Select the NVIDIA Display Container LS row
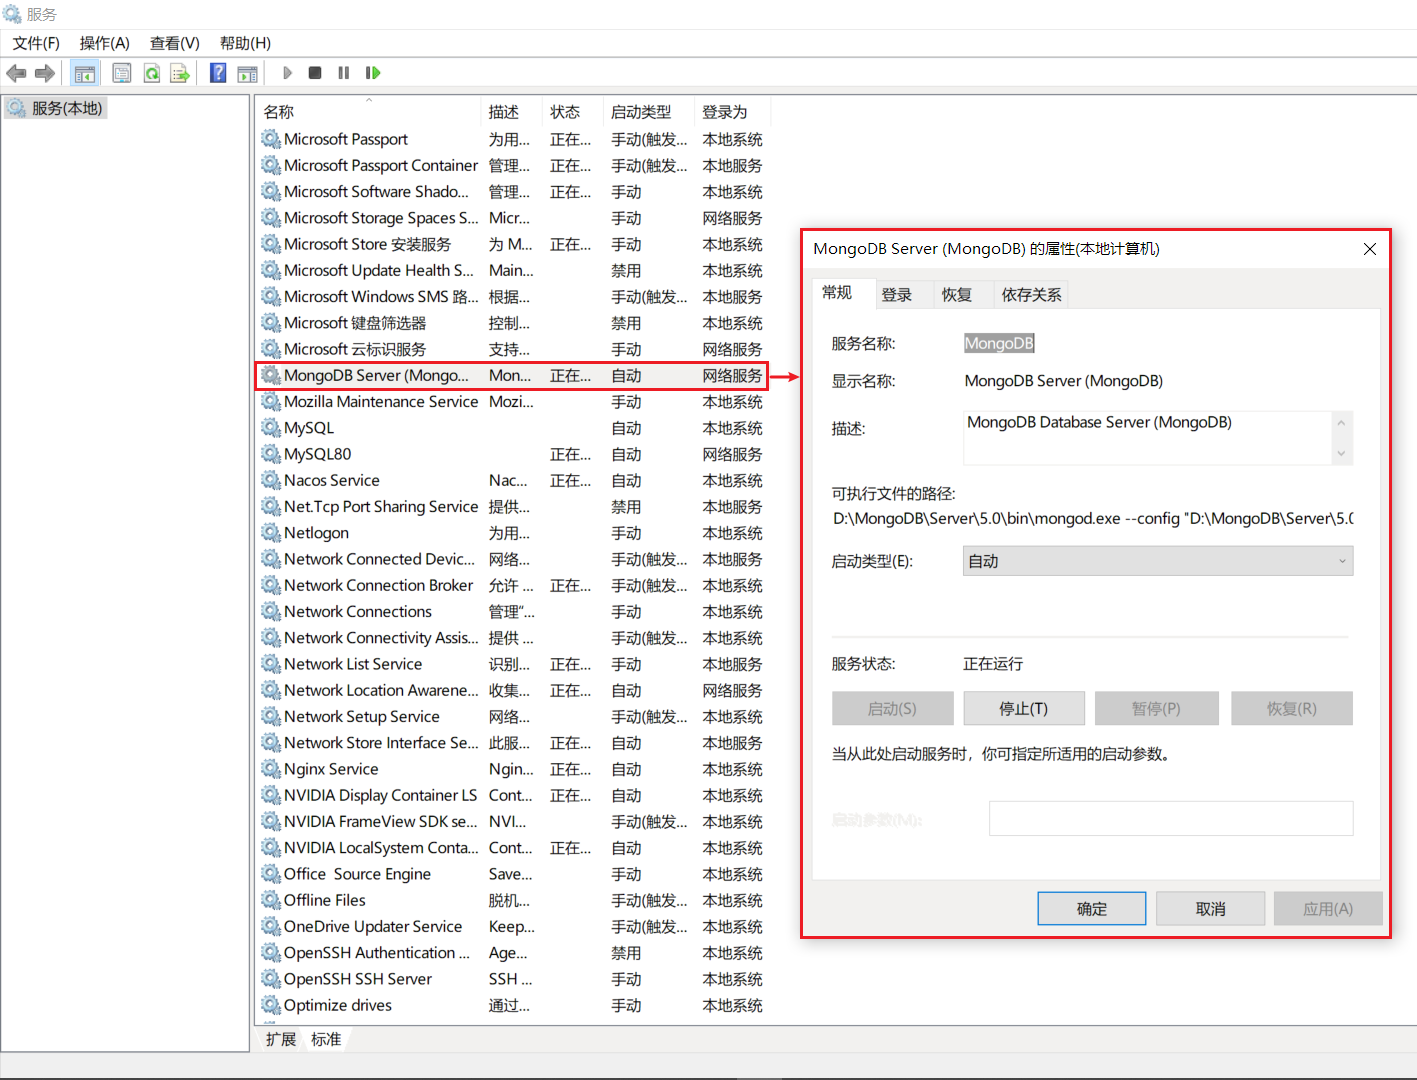The height and width of the screenshot is (1080, 1417). point(512,795)
